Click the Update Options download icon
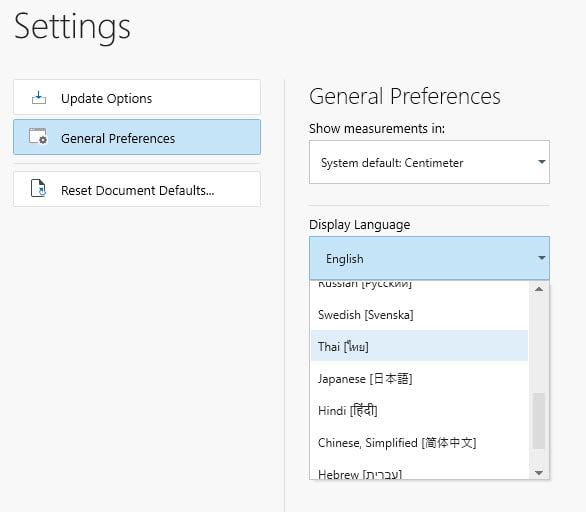This screenshot has width=586, height=512. coord(39,98)
